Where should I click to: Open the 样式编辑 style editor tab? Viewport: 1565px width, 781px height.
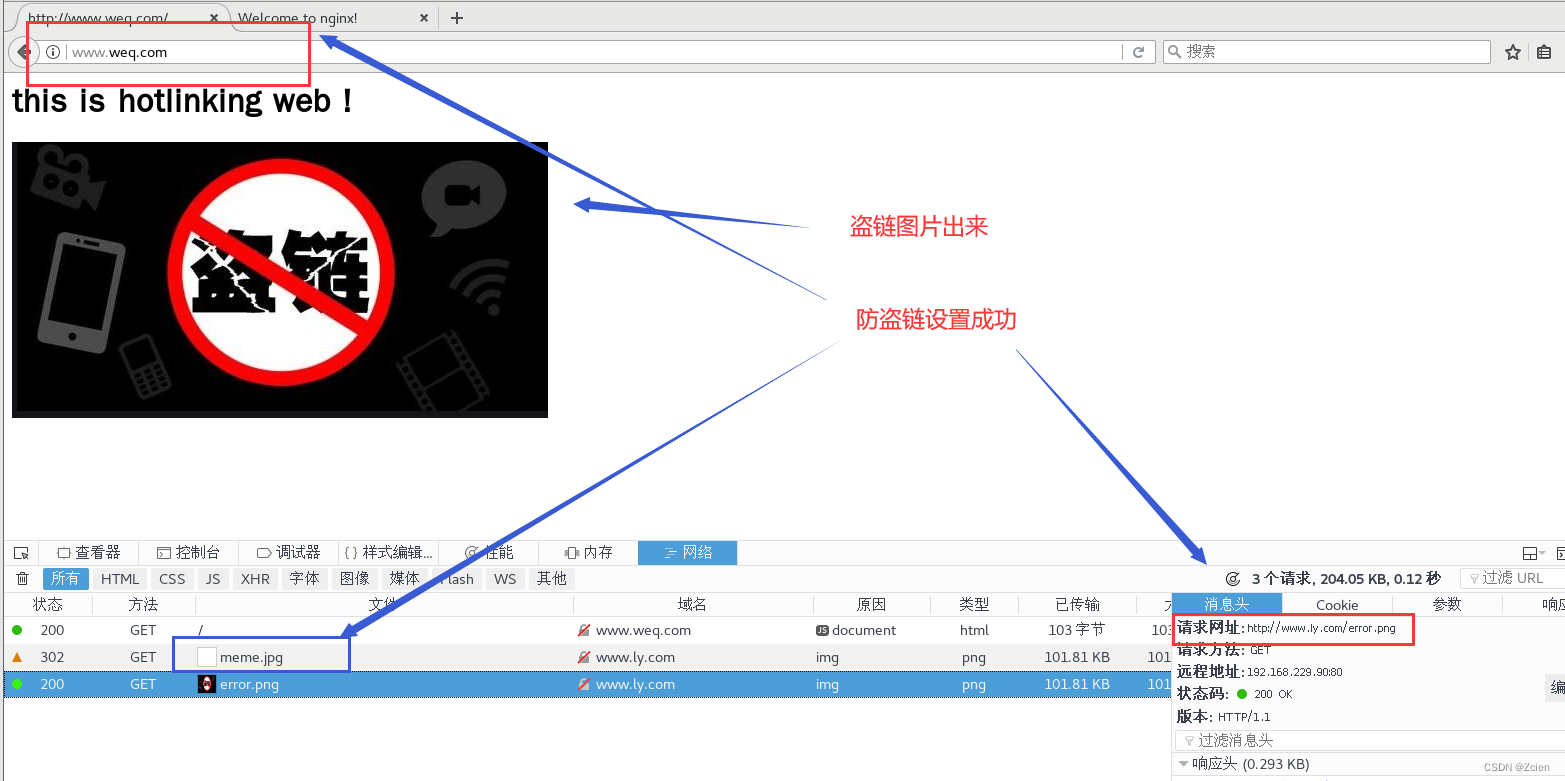point(388,553)
